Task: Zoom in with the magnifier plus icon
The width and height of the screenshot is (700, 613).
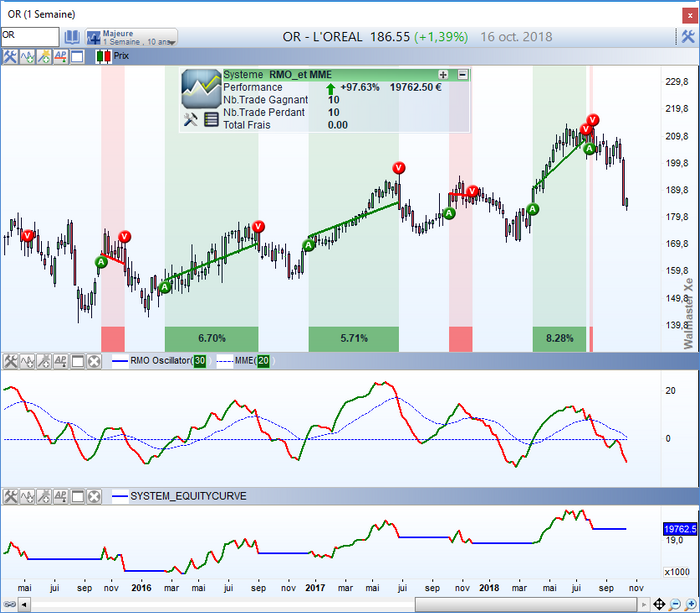Action: click(x=691, y=605)
